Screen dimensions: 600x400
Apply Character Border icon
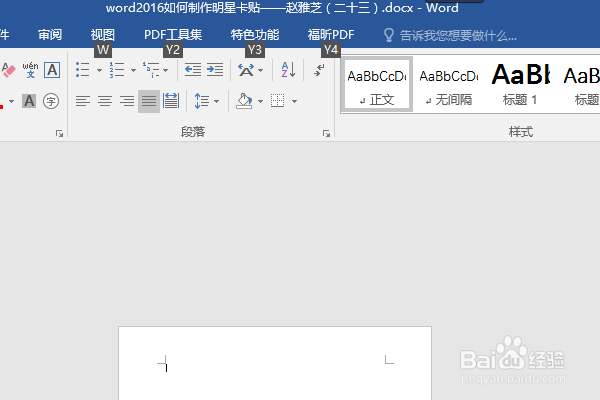52,70
